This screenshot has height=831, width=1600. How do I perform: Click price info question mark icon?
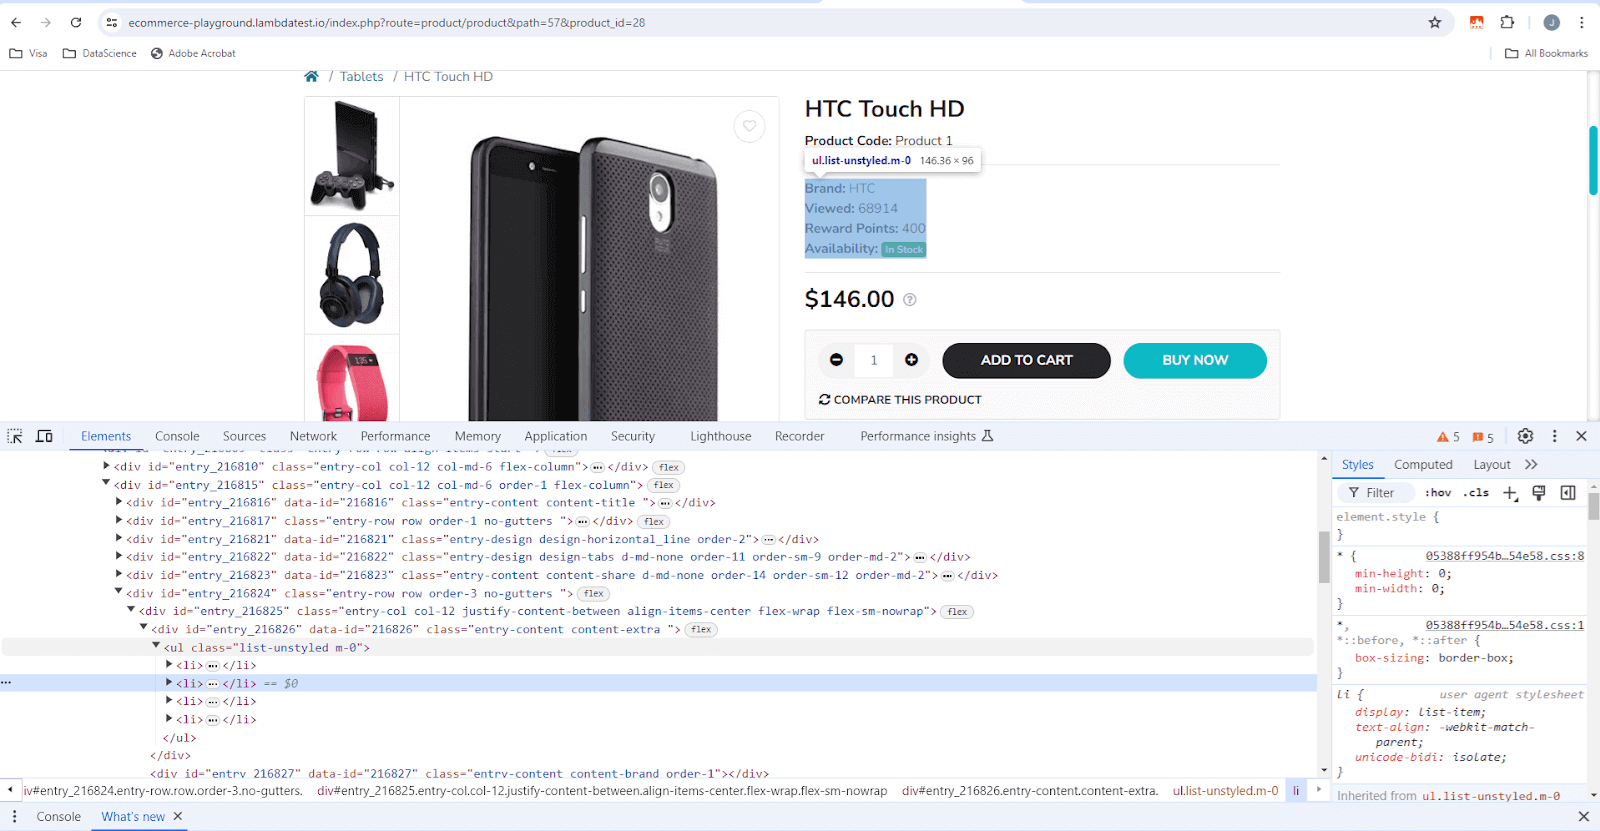click(x=909, y=300)
